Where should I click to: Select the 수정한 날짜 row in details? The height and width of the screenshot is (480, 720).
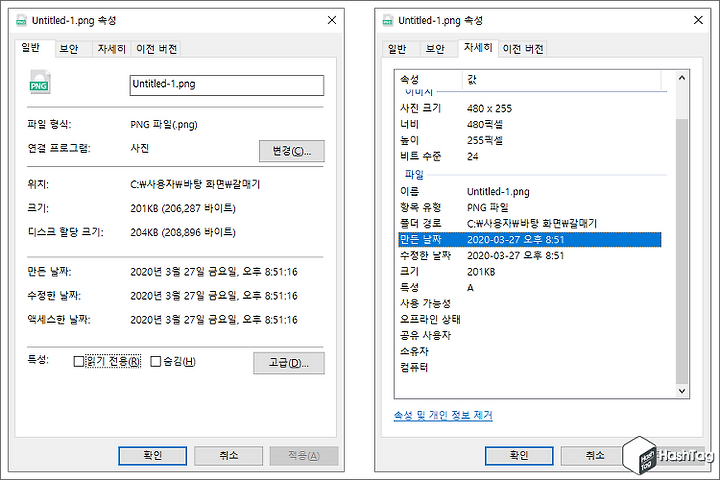click(x=530, y=255)
